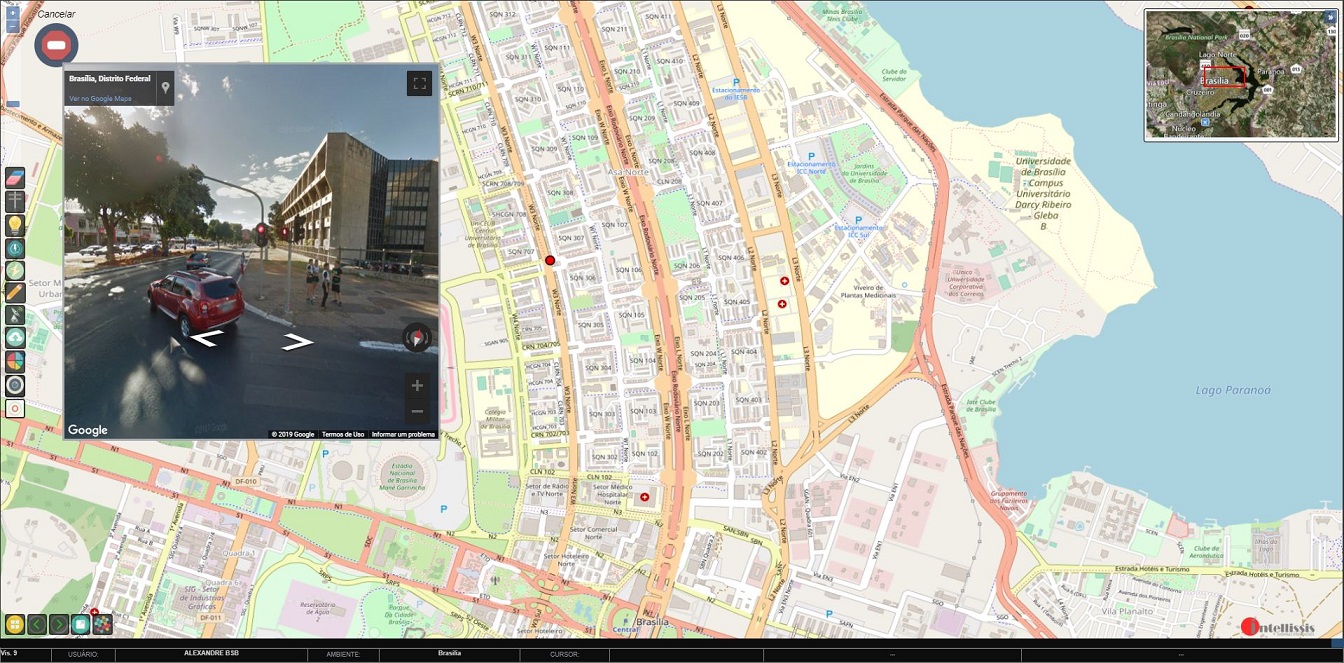Click the satellite antenna tool icon
1344x663 pixels.
(15, 315)
